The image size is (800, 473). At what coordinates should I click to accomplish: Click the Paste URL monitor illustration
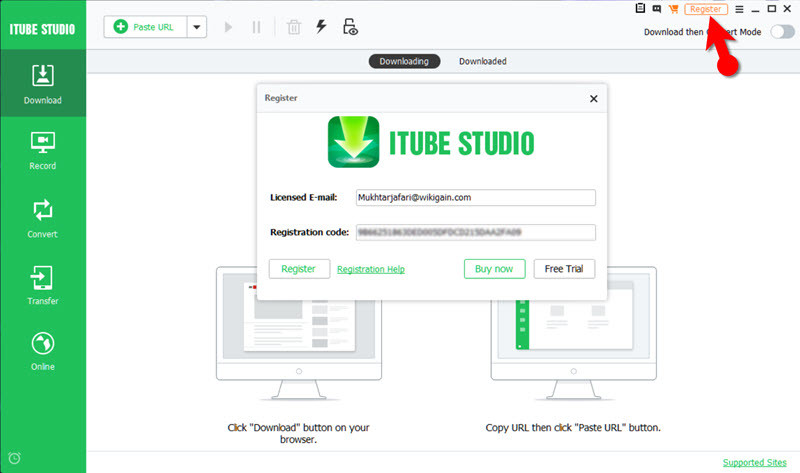click(x=573, y=334)
